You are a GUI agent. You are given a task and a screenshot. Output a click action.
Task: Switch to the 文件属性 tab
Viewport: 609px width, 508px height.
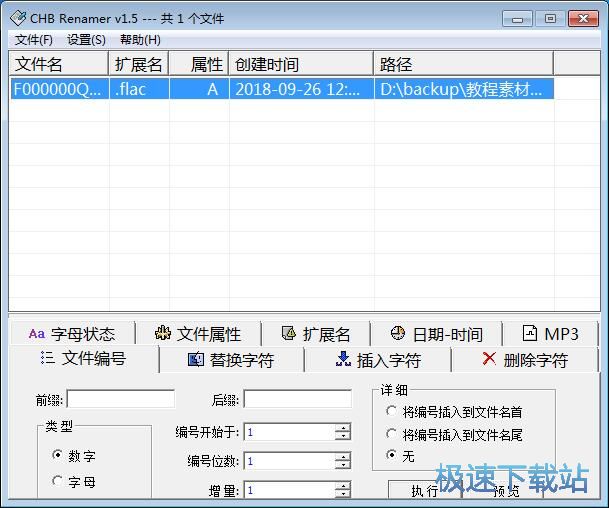click(x=198, y=334)
